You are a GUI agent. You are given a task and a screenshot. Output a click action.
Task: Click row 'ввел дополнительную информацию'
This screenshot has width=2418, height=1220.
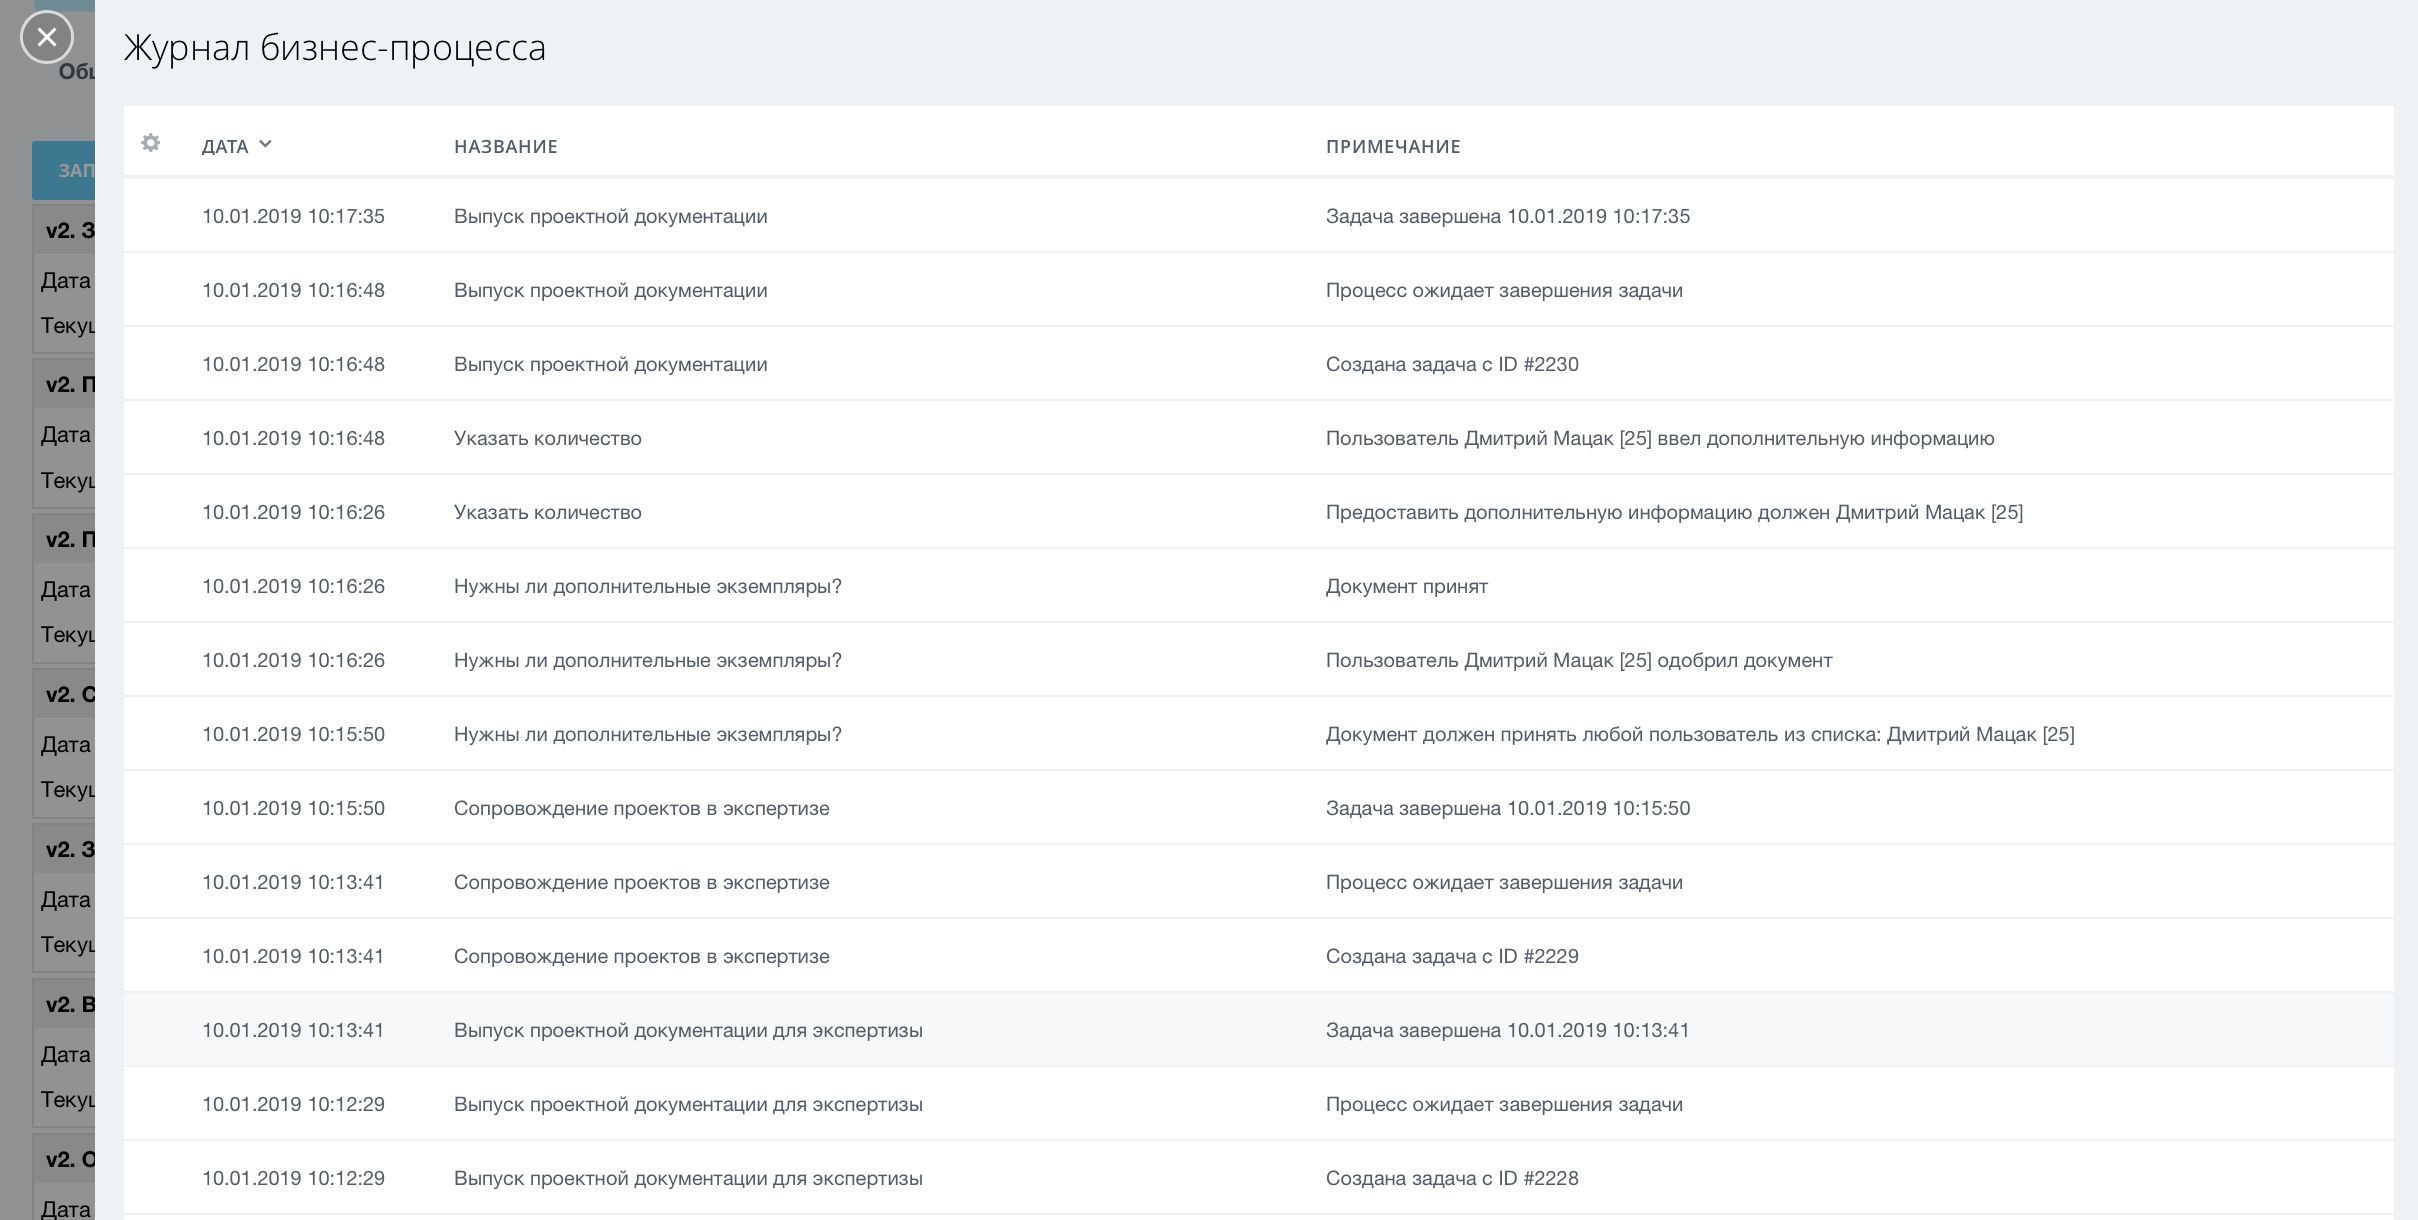1659,438
